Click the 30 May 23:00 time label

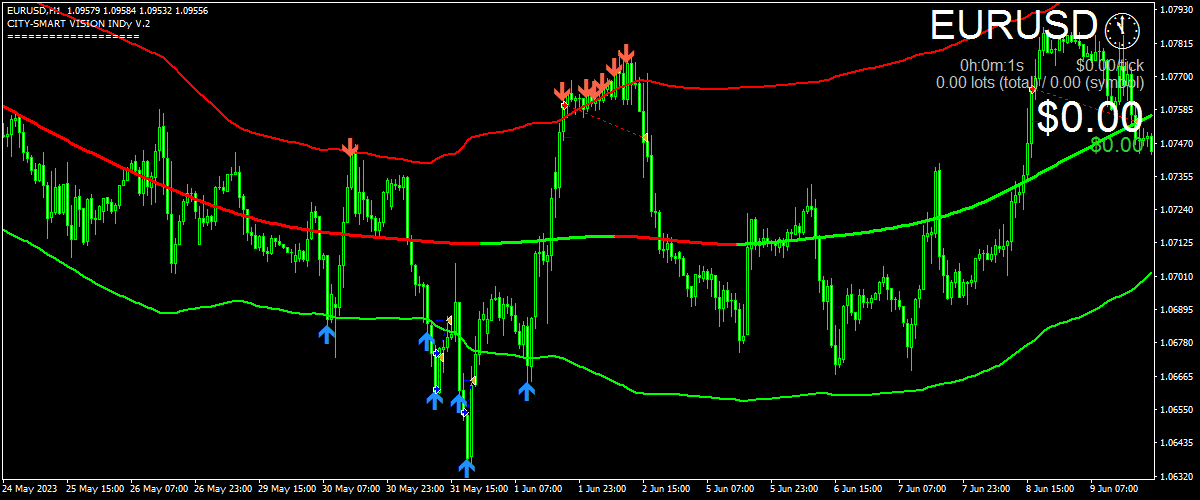pos(416,491)
